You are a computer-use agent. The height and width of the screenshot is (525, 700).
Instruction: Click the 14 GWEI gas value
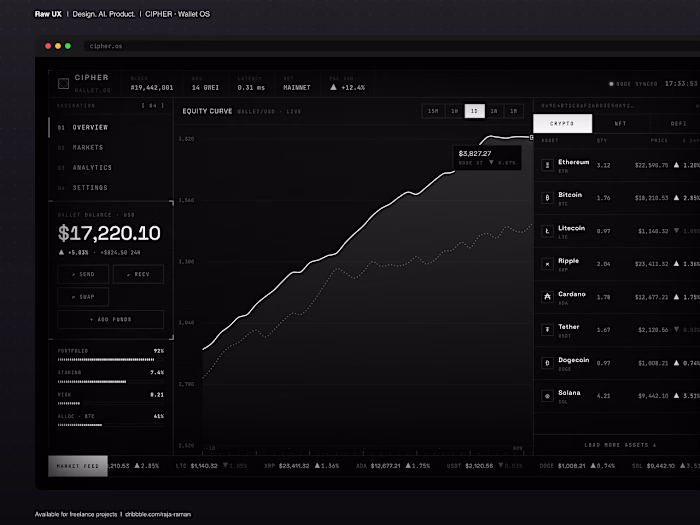[x=205, y=88]
